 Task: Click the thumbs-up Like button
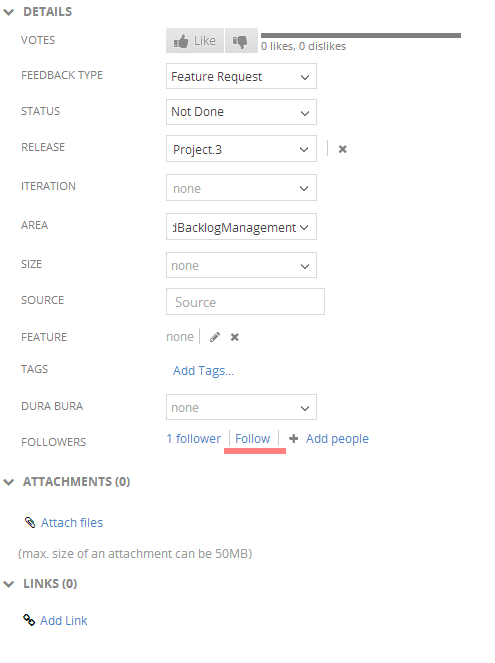tap(194, 41)
